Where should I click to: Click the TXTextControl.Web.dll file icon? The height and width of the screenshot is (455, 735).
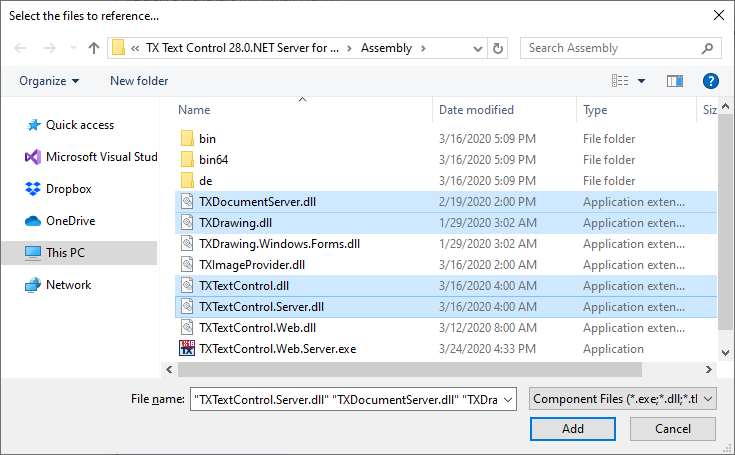pyautogui.click(x=187, y=327)
